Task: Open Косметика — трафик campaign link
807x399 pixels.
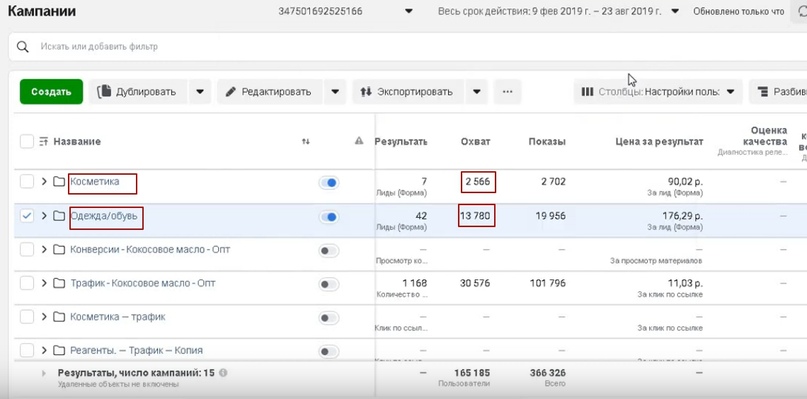Action: 118,317
